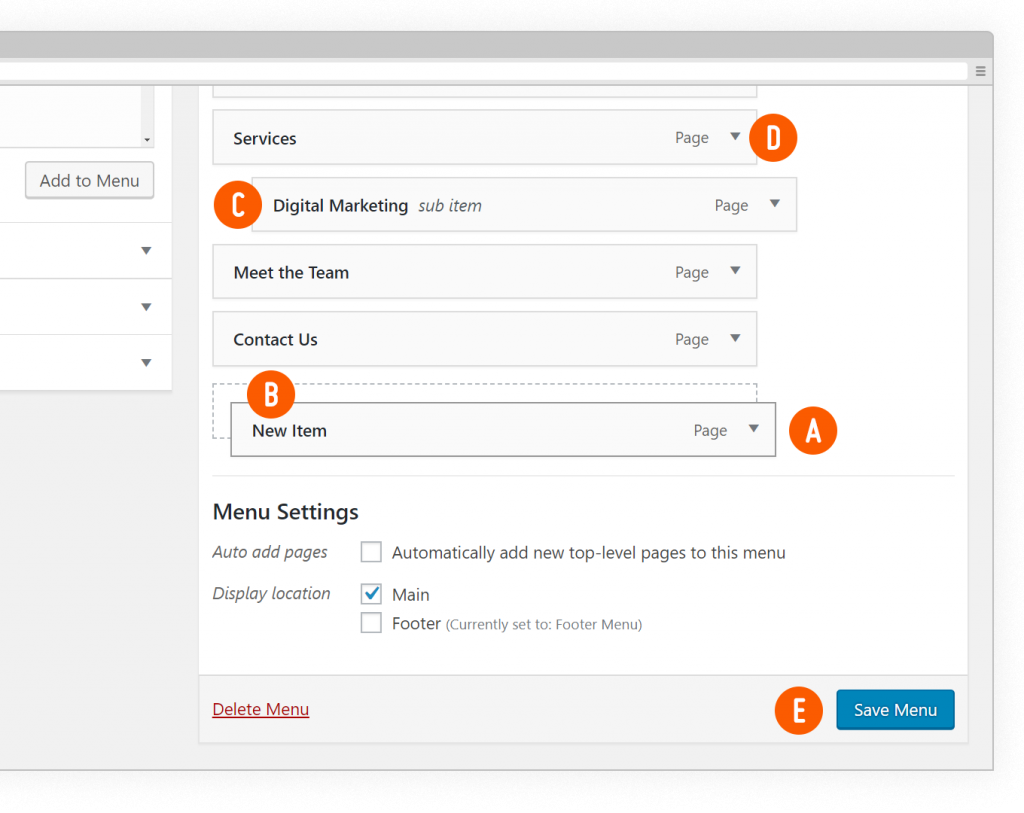Click the Delete Menu link
Viewport: 1024px width, 813px height.
click(x=261, y=709)
